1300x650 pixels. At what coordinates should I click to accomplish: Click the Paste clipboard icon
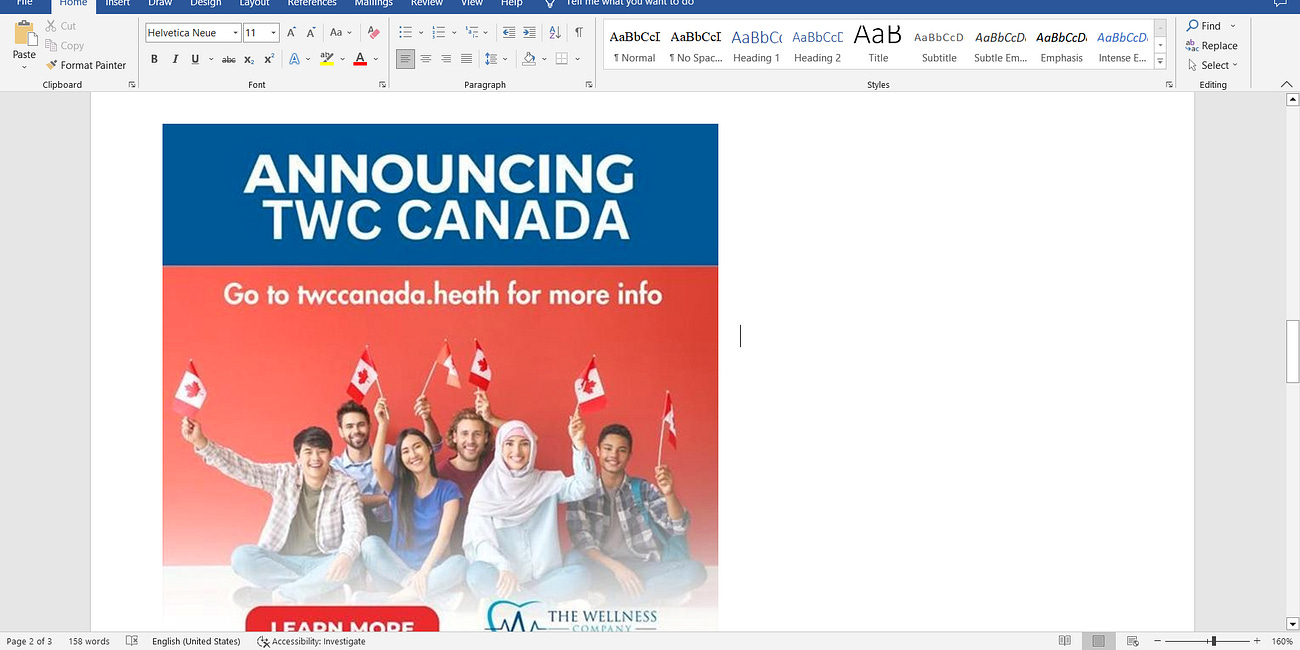[x=24, y=34]
